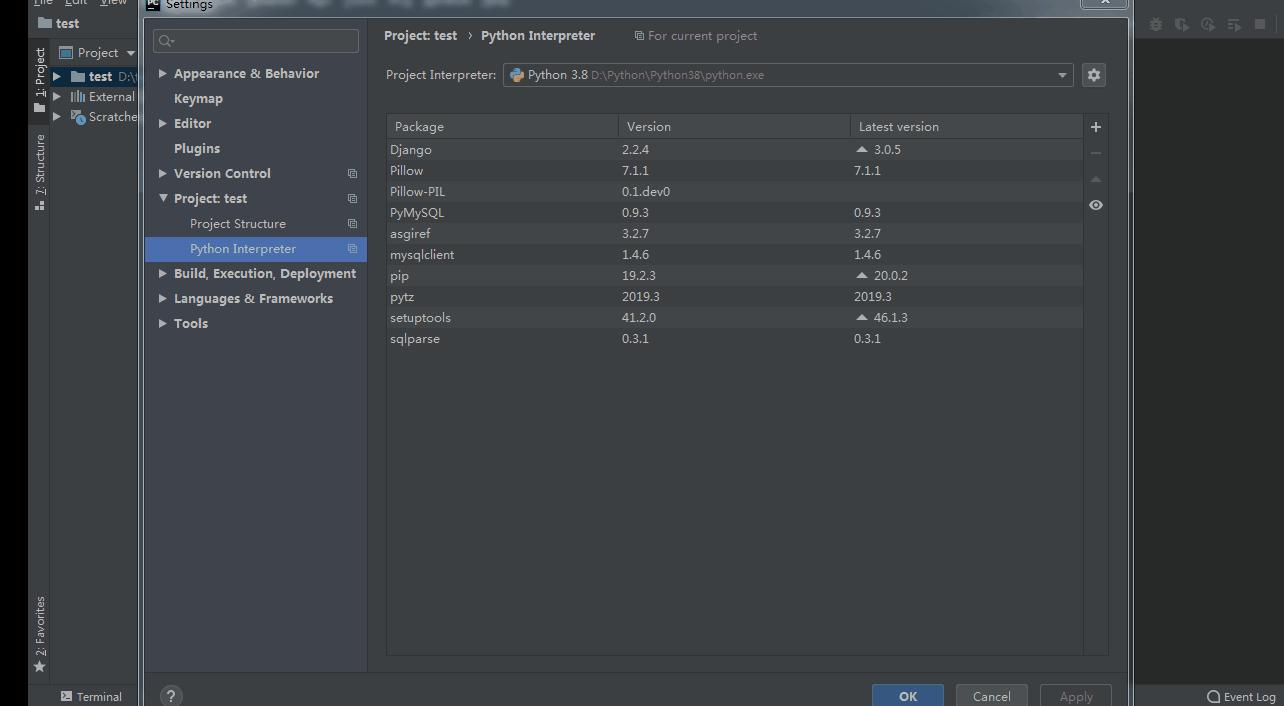Open the interpreter gear settings button
The width and height of the screenshot is (1284, 706).
(x=1094, y=75)
